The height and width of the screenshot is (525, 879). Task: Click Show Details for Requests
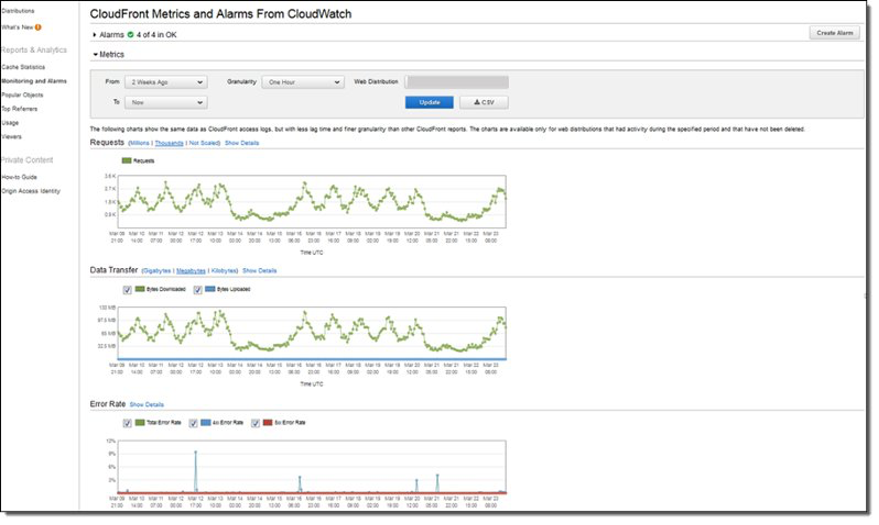click(242, 143)
